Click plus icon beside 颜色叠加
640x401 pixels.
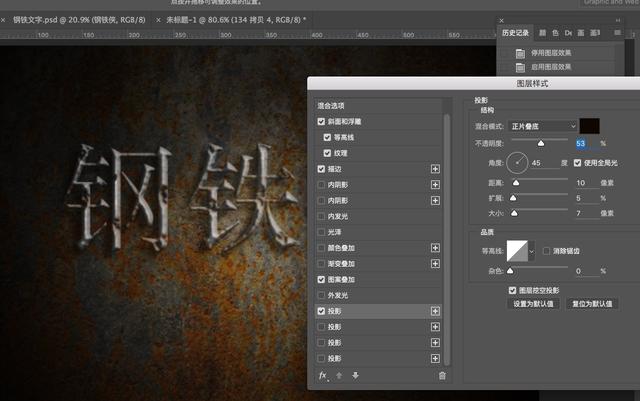coord(435,248)
